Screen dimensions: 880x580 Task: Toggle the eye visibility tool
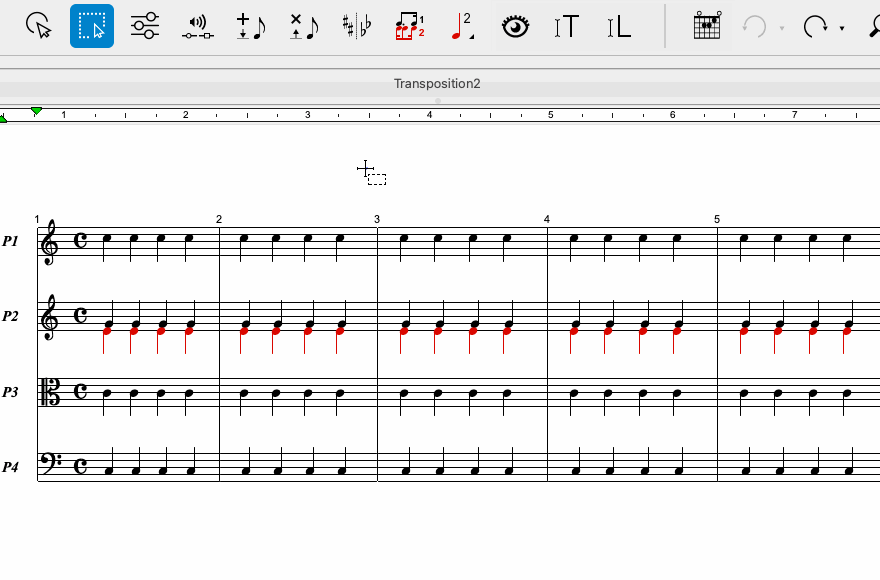click(515, 26)
